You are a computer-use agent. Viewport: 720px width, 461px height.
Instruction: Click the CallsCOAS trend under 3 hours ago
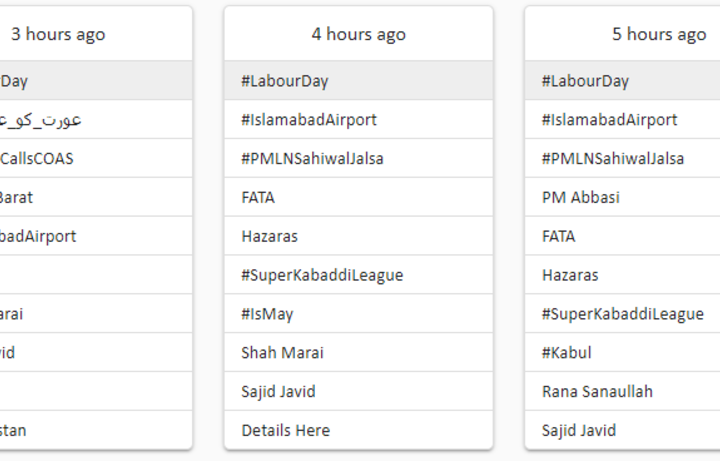pos(96,158)
